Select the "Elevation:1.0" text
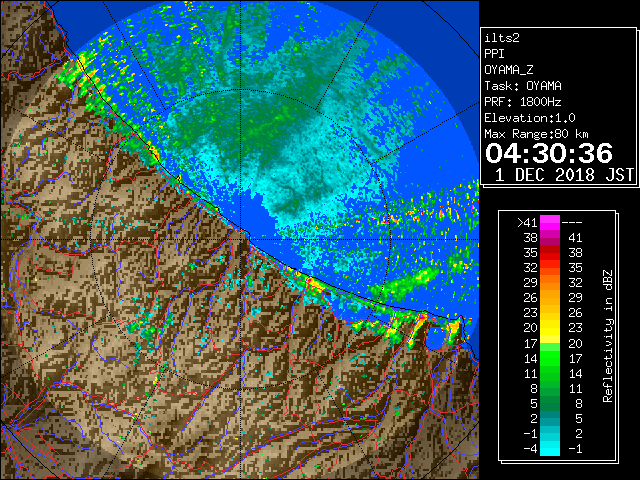640x480 pixels. click(x=530, y=118)
